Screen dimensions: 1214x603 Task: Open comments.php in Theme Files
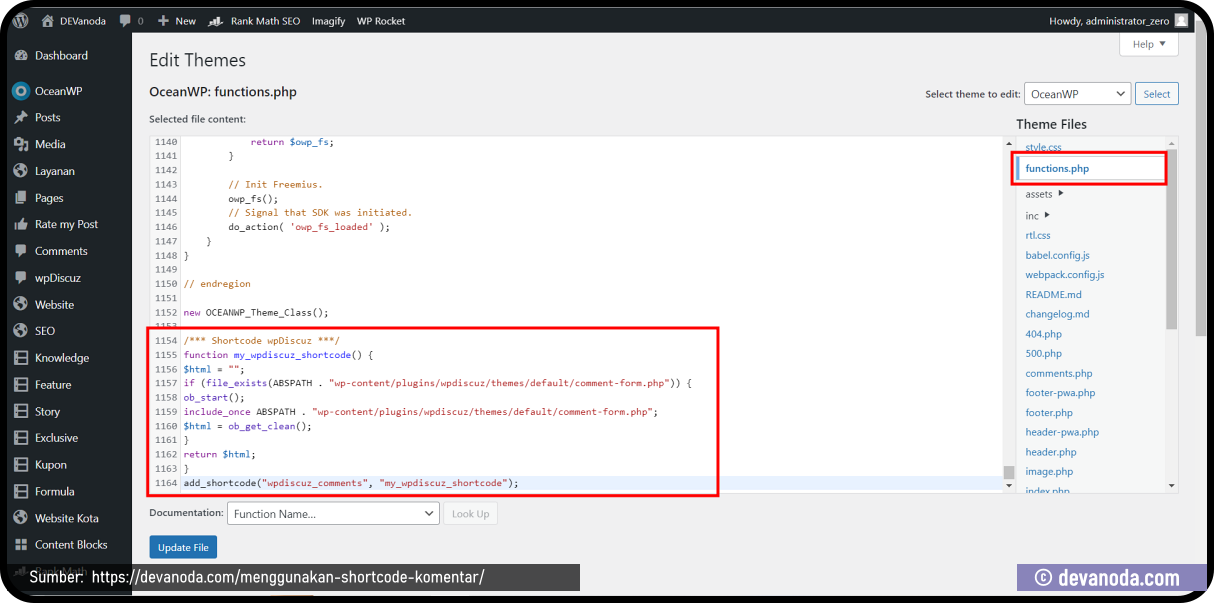pos(1059,374)
